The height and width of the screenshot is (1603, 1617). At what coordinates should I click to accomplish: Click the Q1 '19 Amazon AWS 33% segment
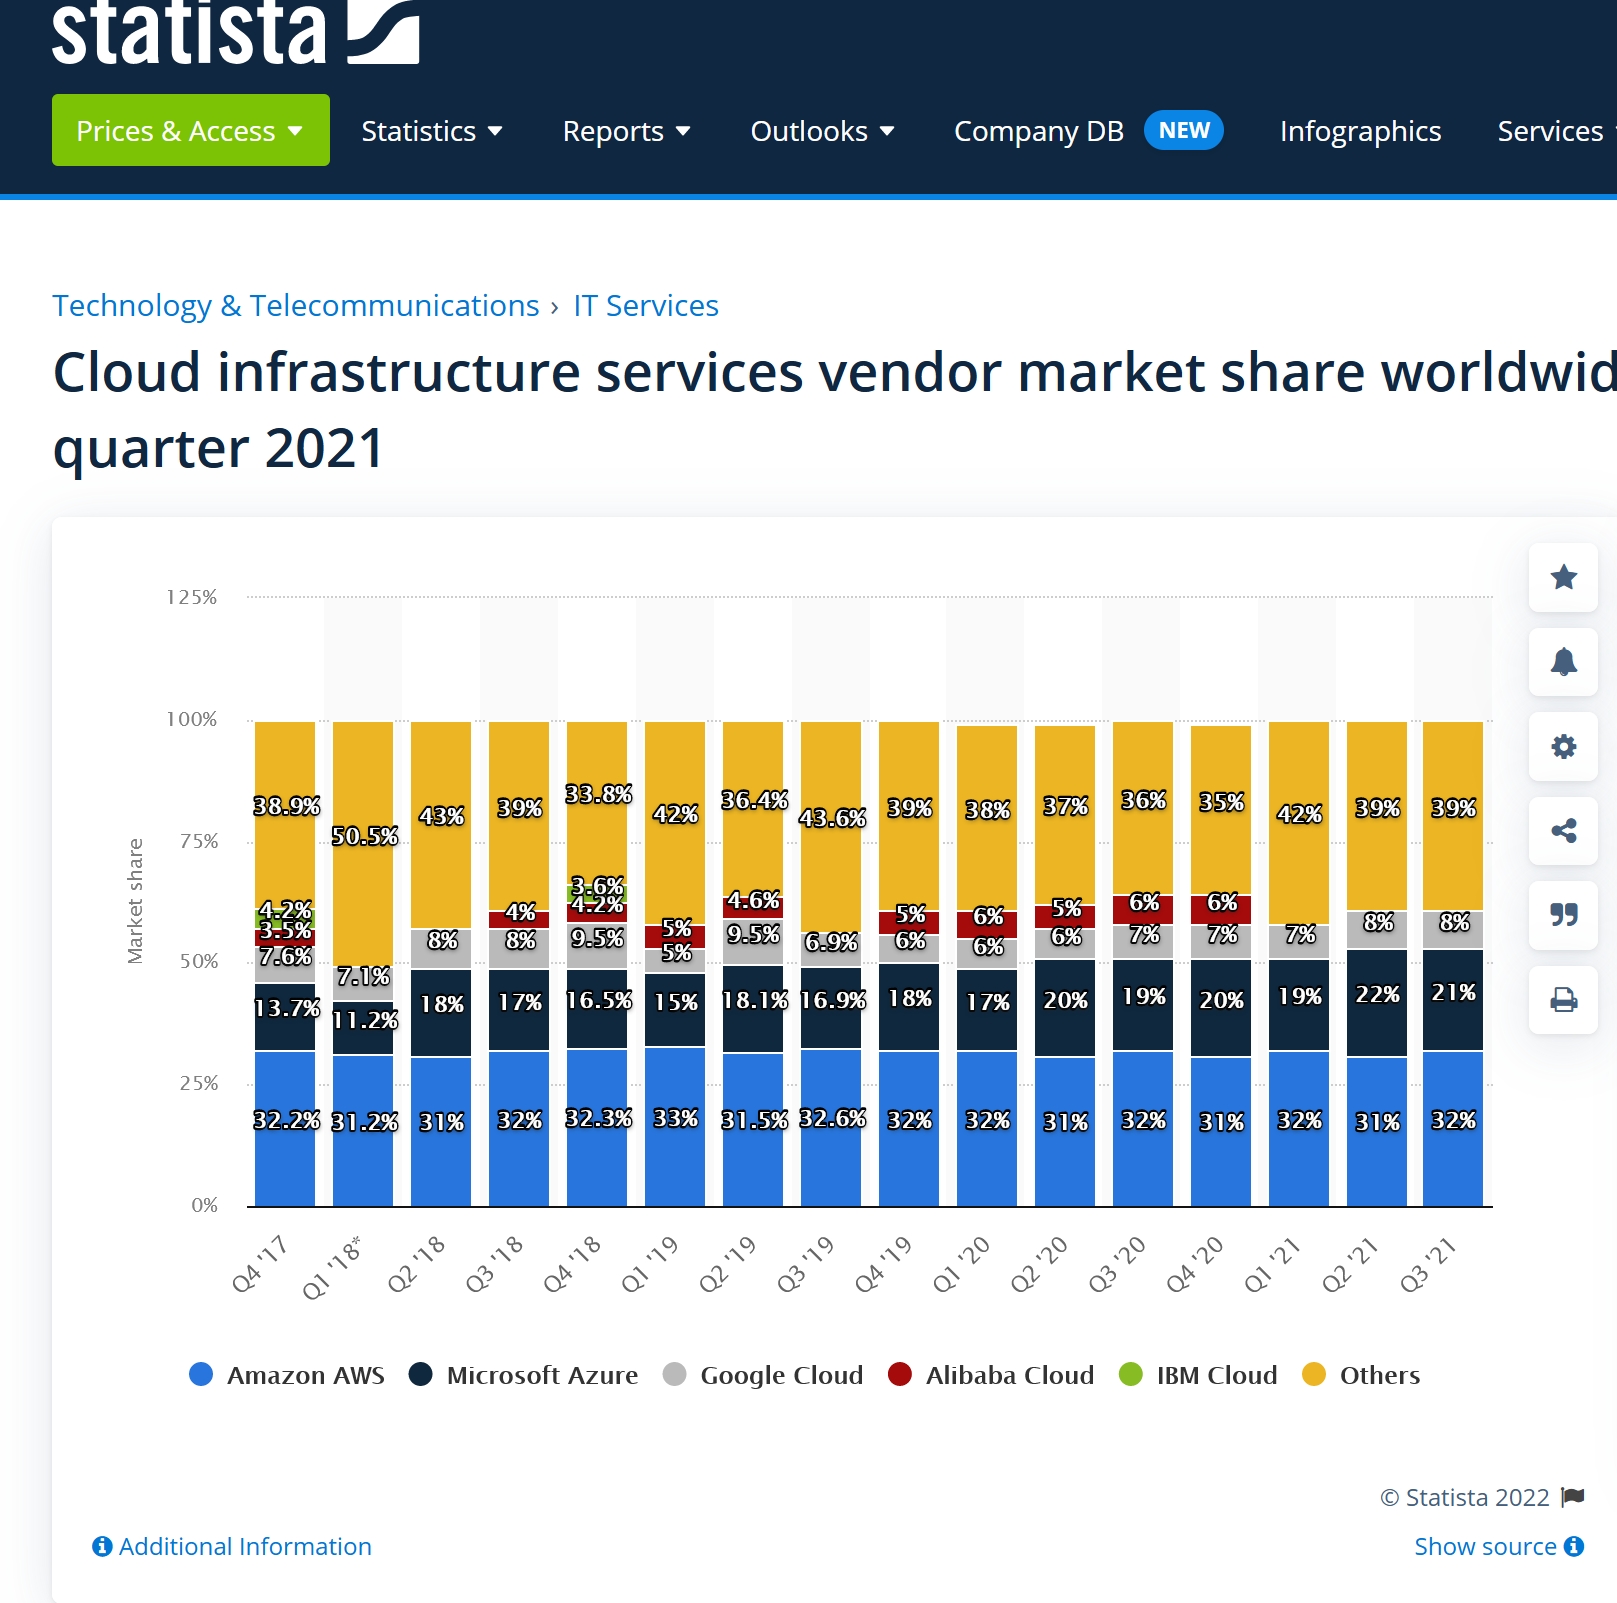pyautogui.click(x=675, y=1127)
